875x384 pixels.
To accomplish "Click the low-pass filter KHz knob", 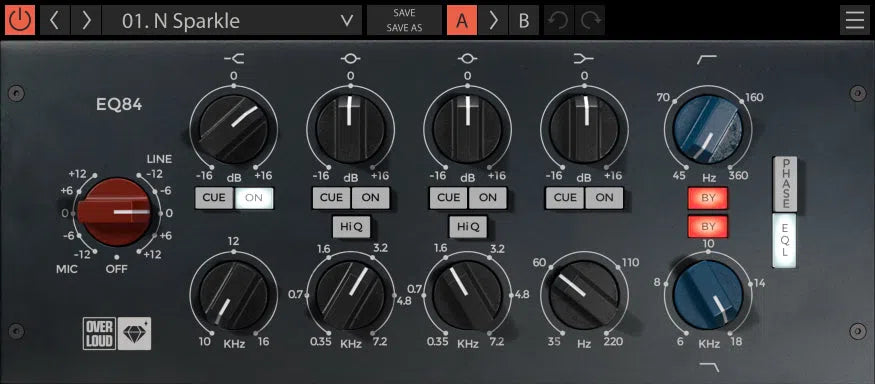I will click(x=708, y=295).
